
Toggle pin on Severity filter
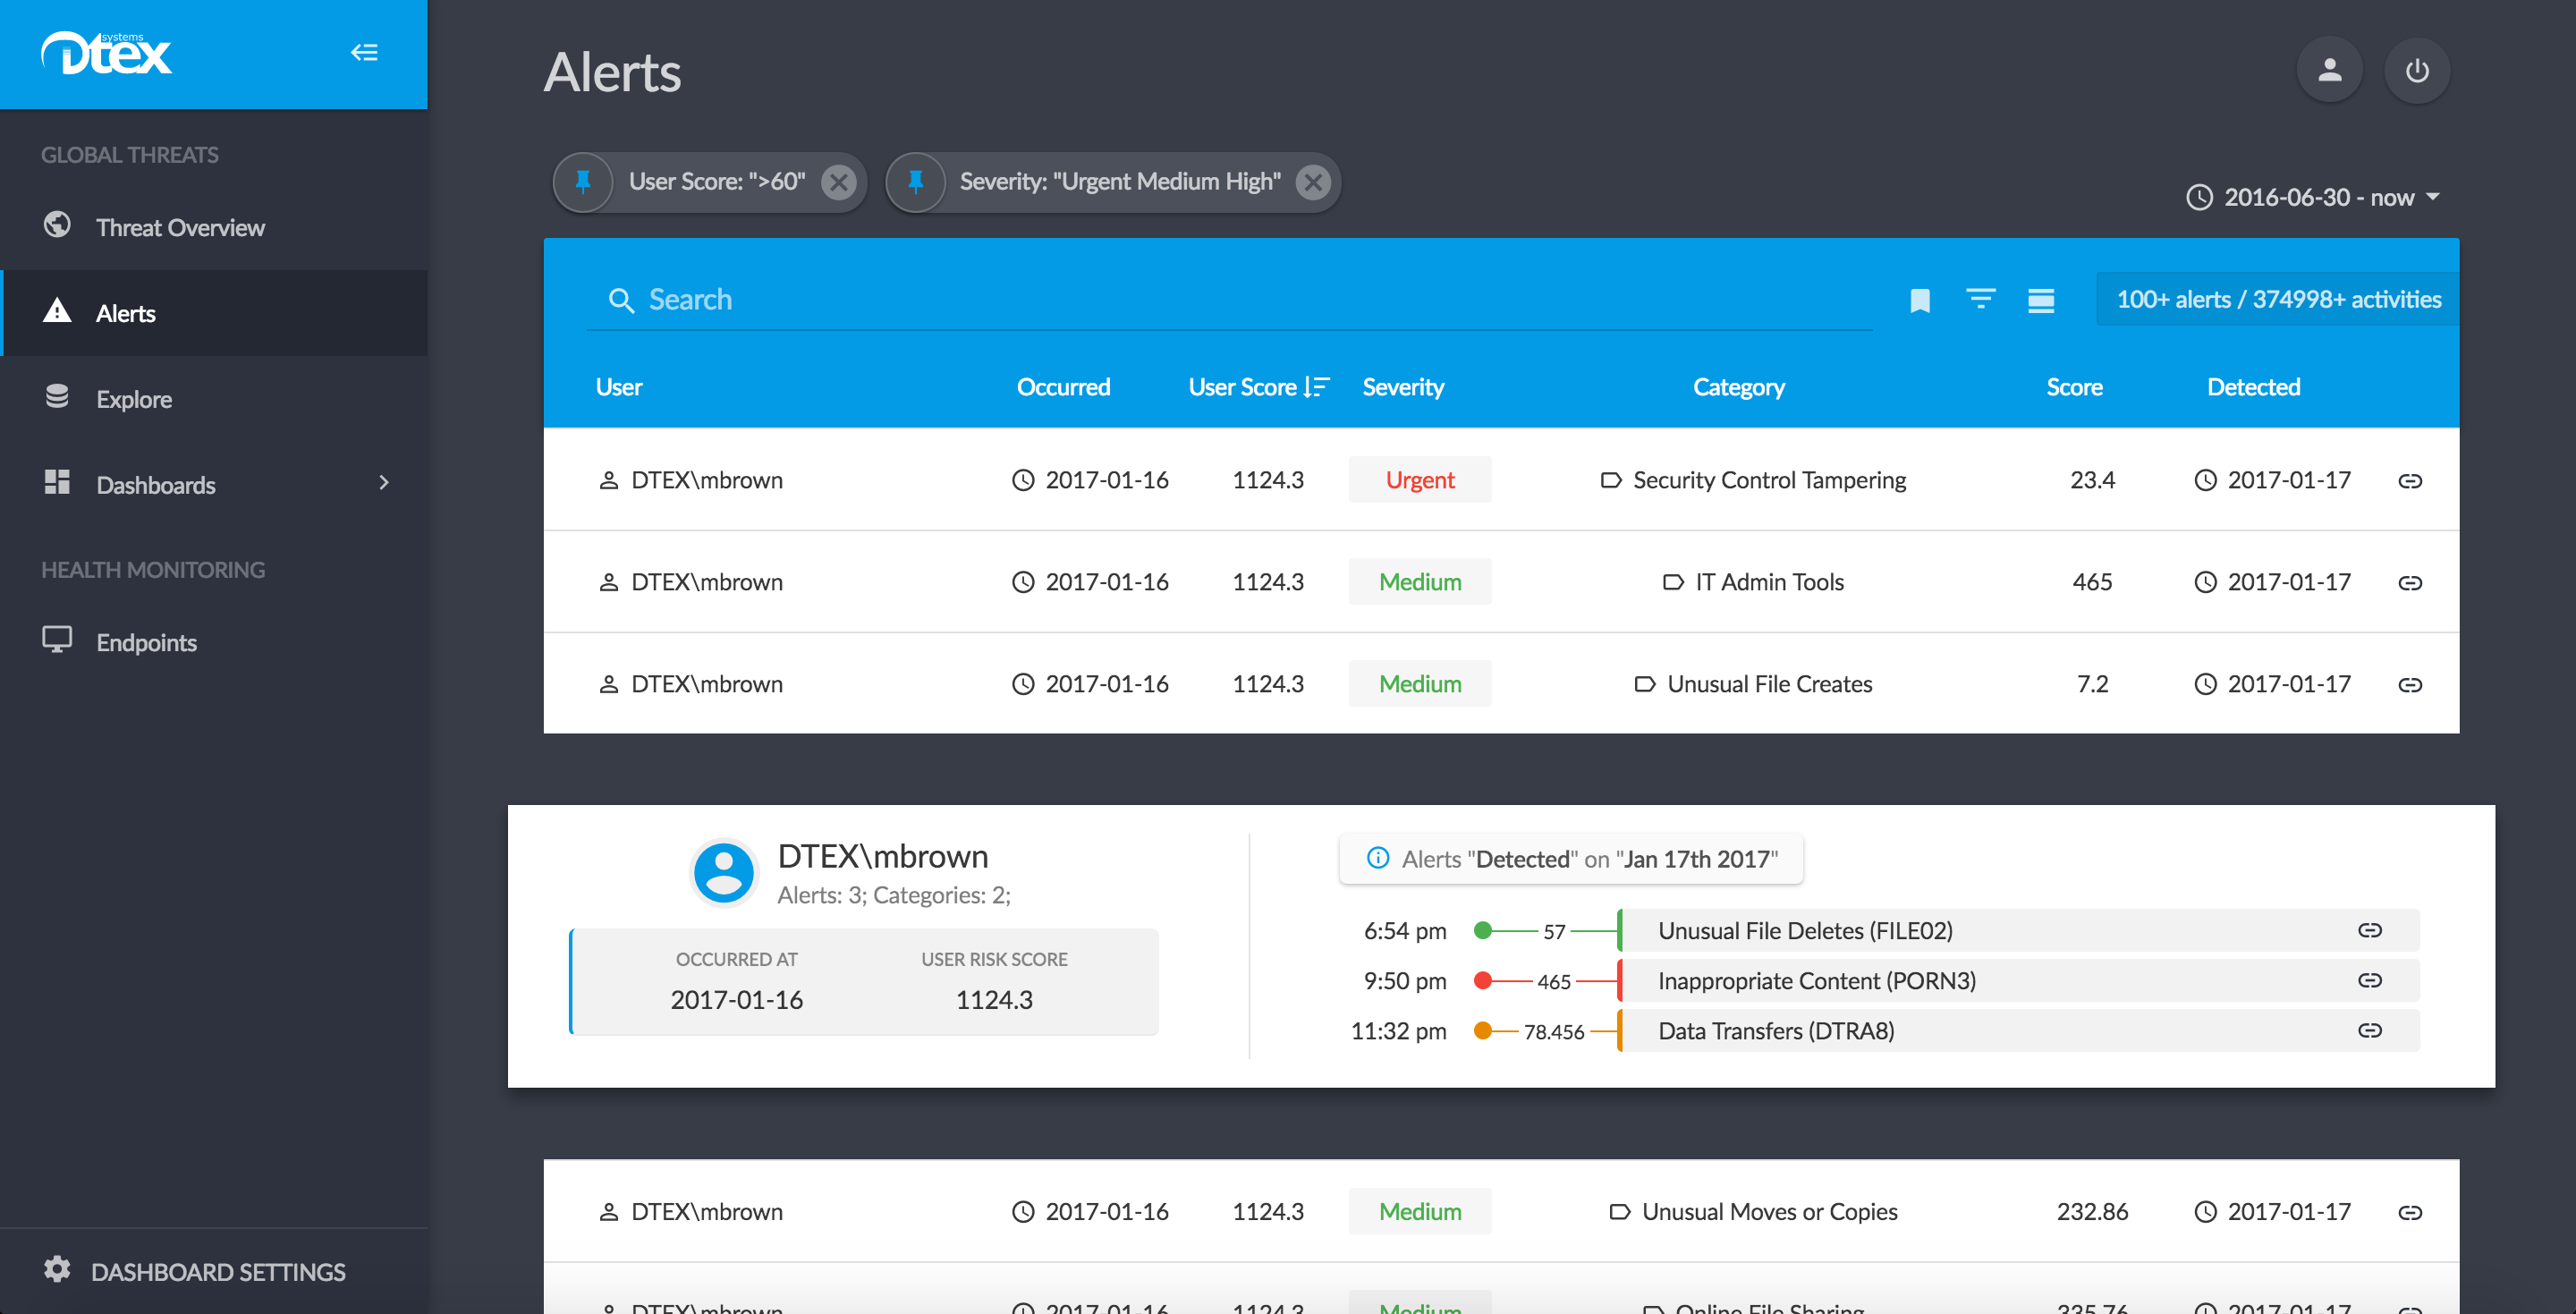tap(915, 182)
